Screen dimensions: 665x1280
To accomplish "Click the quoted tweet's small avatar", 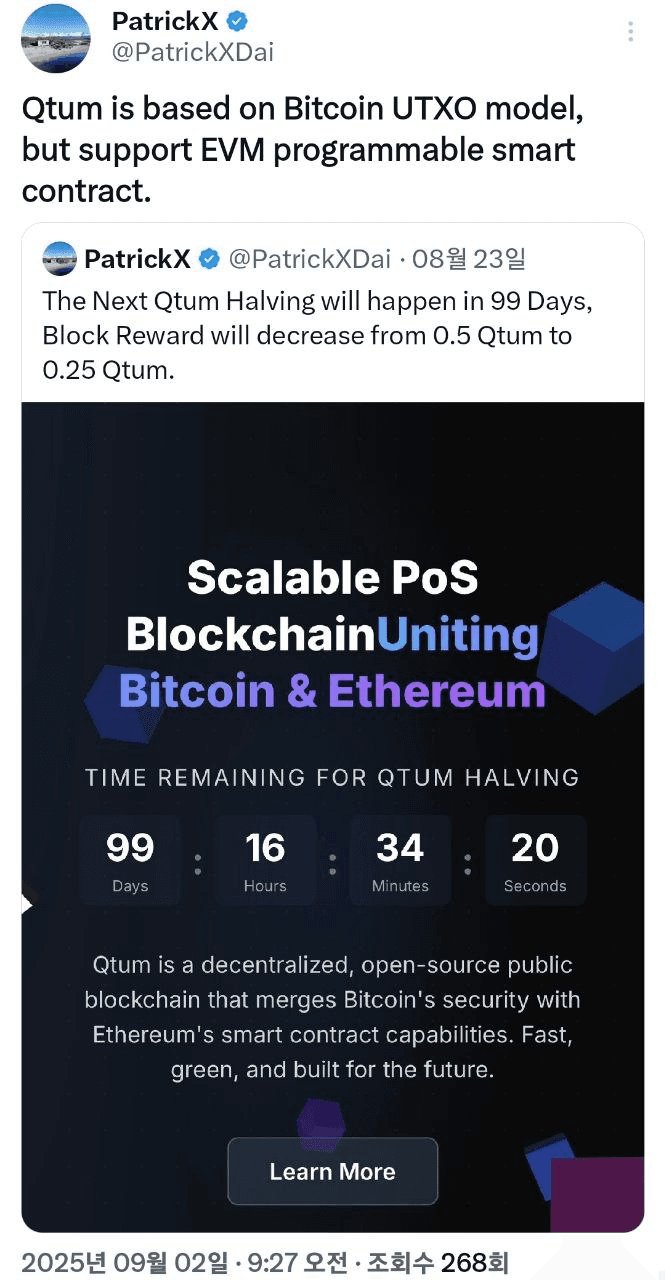I will point(60,260).
